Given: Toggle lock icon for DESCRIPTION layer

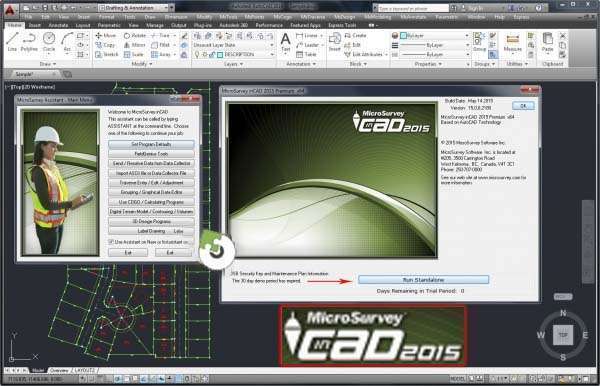Looking at the screenshot, I should pos(212,55).
